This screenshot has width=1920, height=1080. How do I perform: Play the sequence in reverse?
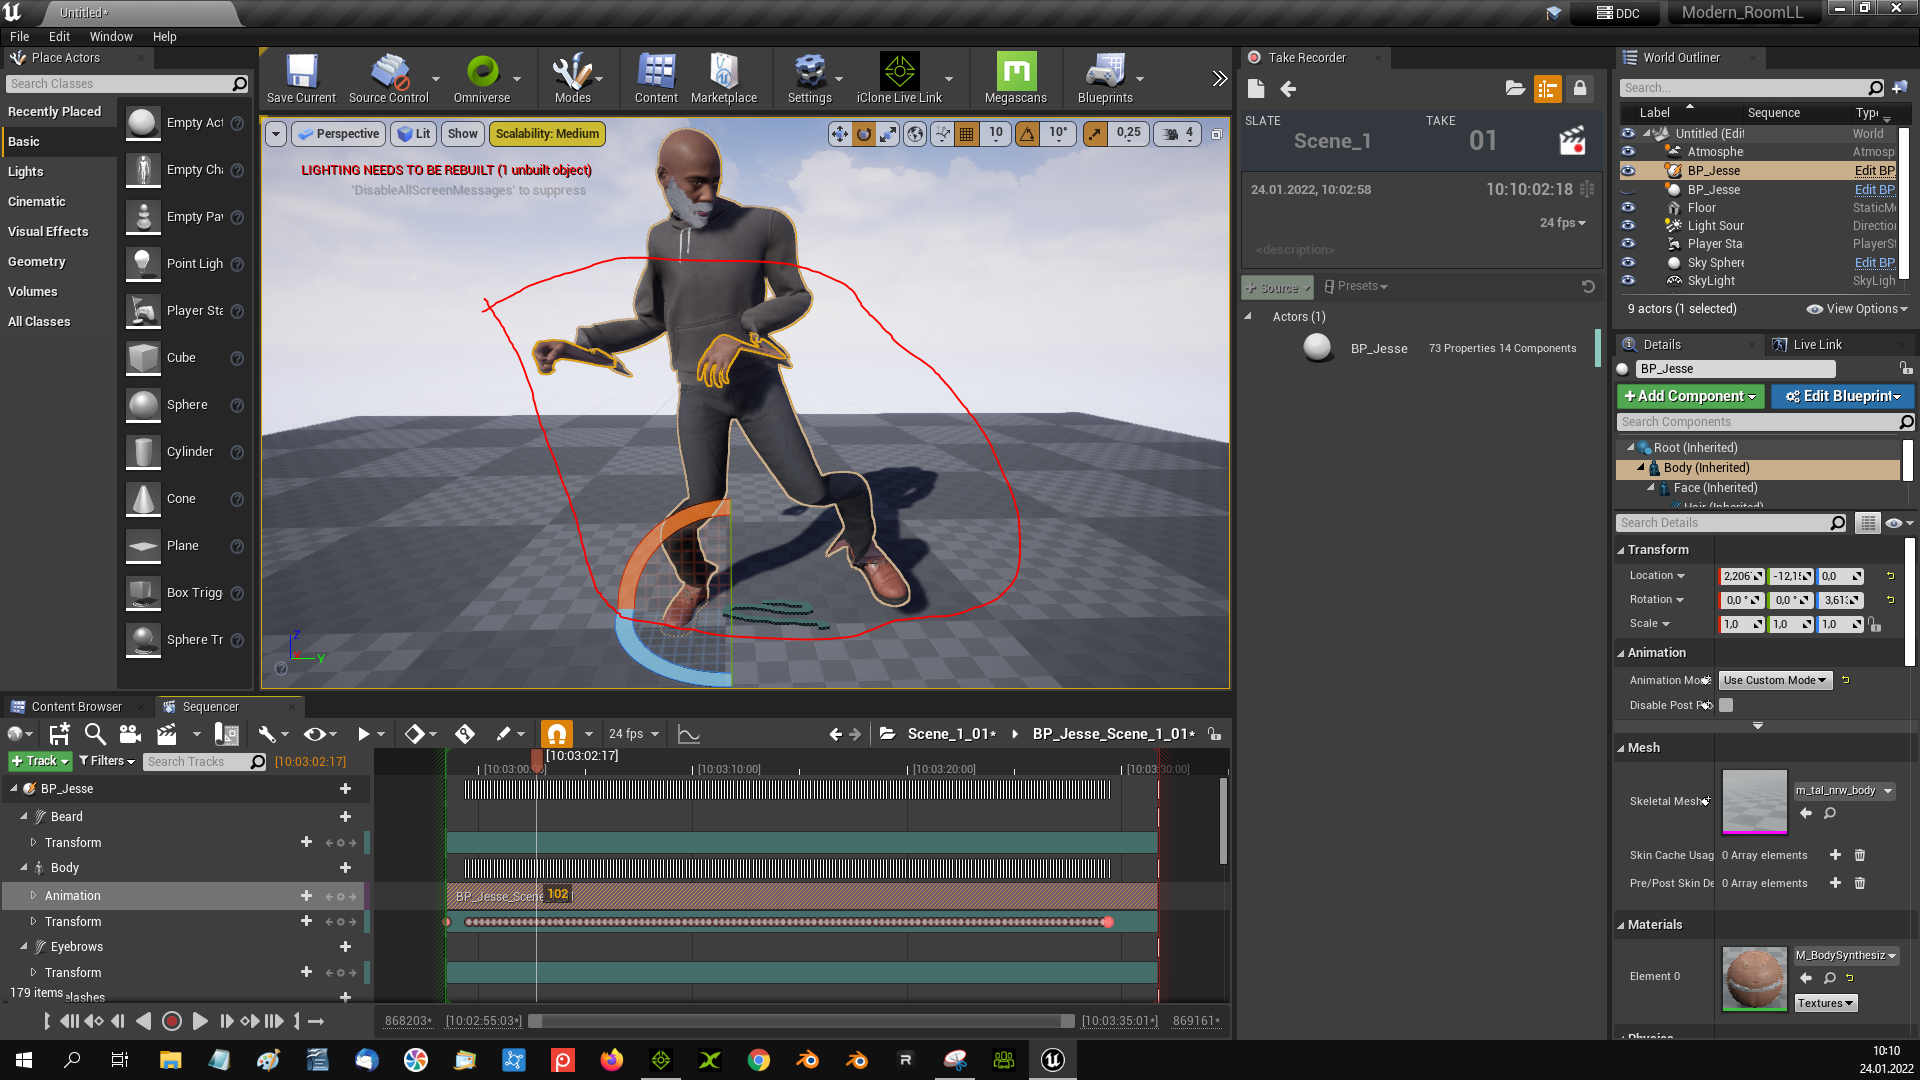(x=144, y=1021)
